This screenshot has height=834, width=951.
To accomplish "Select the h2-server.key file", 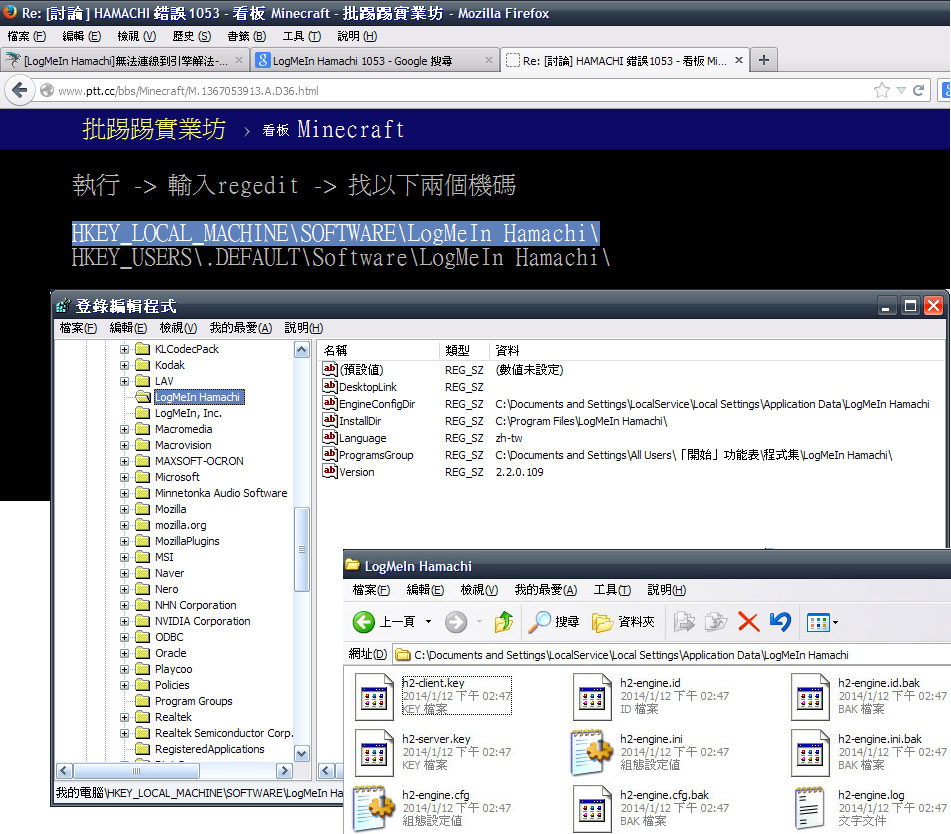I will coord(434,752).
